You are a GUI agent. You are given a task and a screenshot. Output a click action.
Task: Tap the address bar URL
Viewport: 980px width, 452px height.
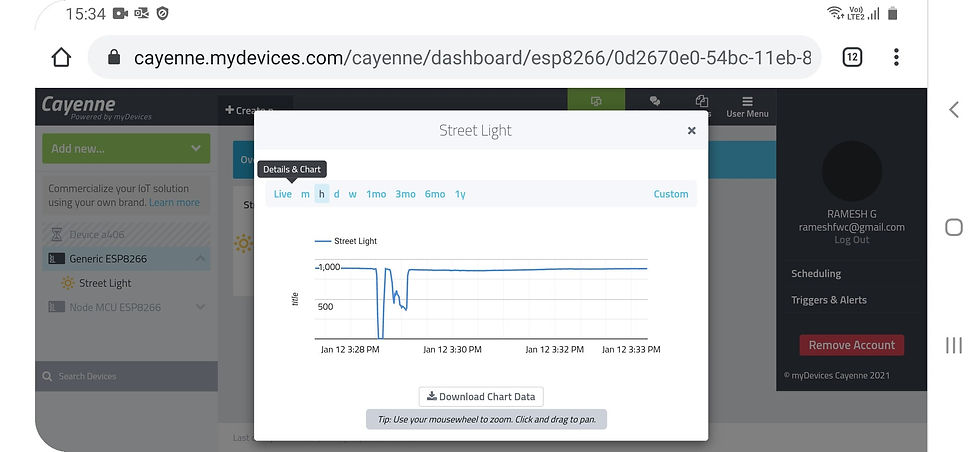pyautogui.click(x=472, y=58)
